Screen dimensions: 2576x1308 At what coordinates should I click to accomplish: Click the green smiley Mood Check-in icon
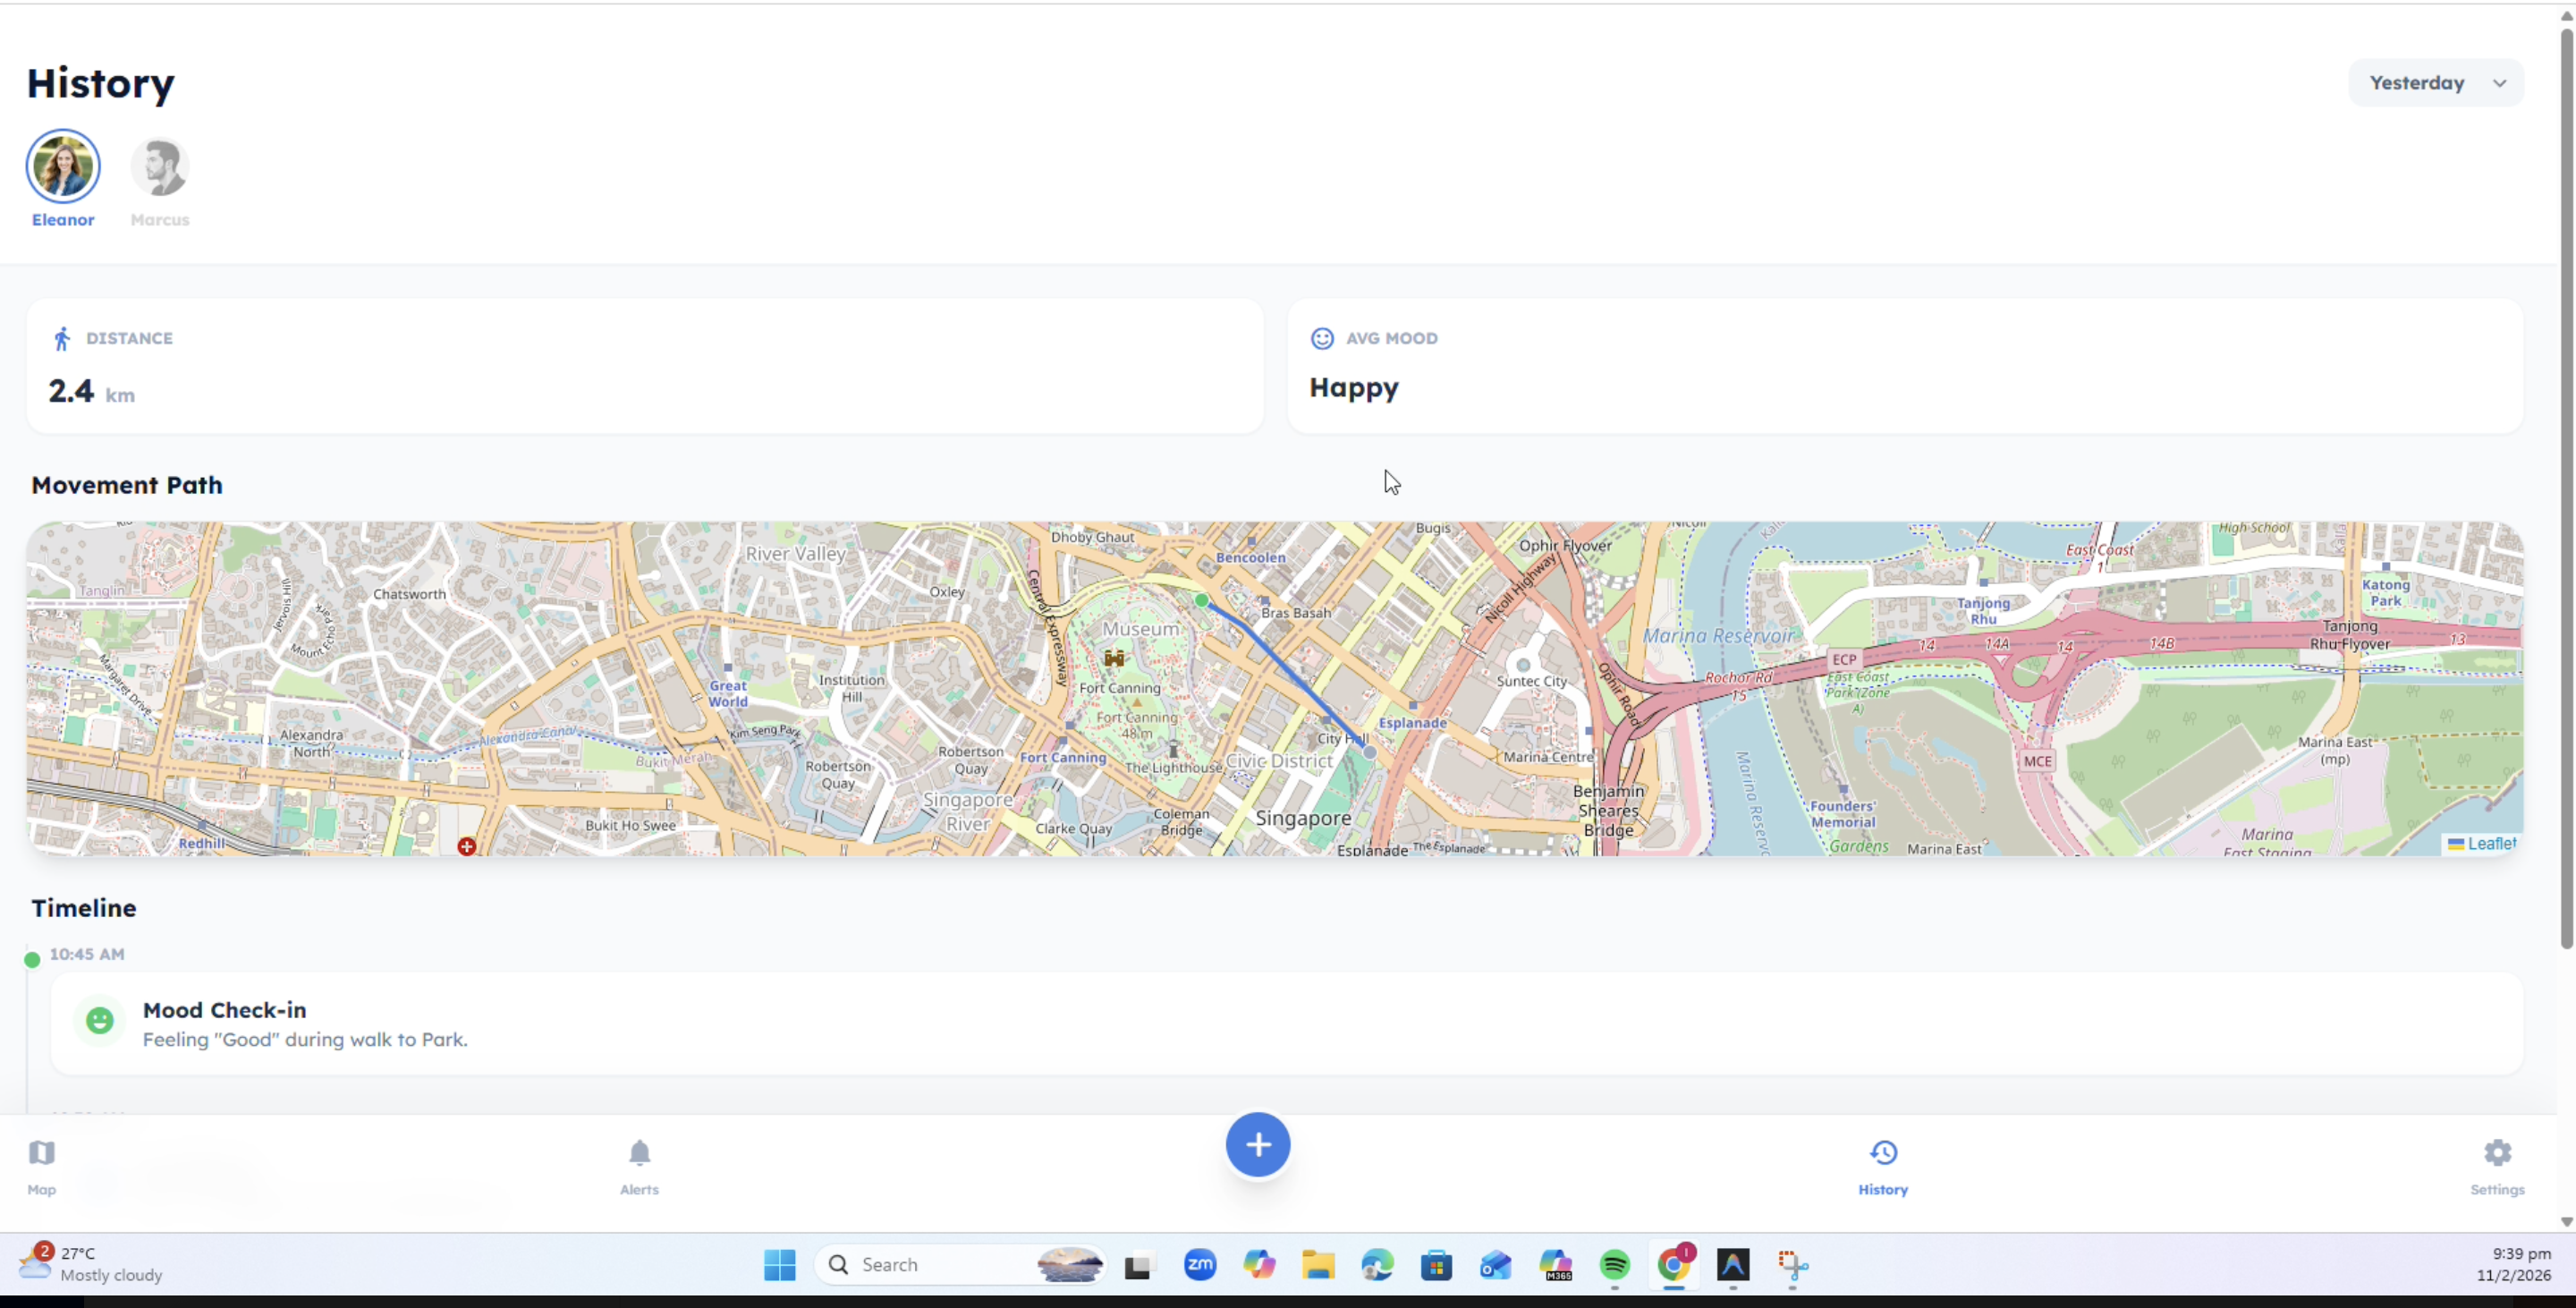(x=99, y=1021)
